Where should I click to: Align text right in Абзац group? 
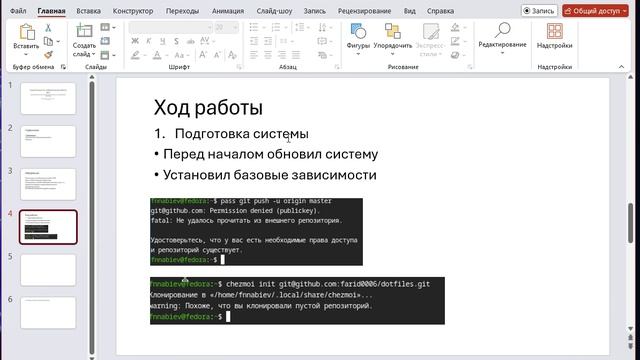pos(282,55)
